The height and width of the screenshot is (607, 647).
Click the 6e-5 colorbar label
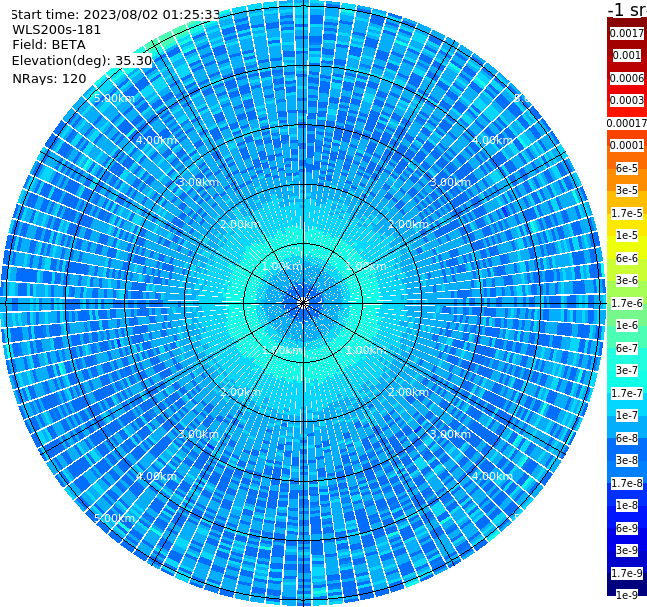tap(627, 168)
